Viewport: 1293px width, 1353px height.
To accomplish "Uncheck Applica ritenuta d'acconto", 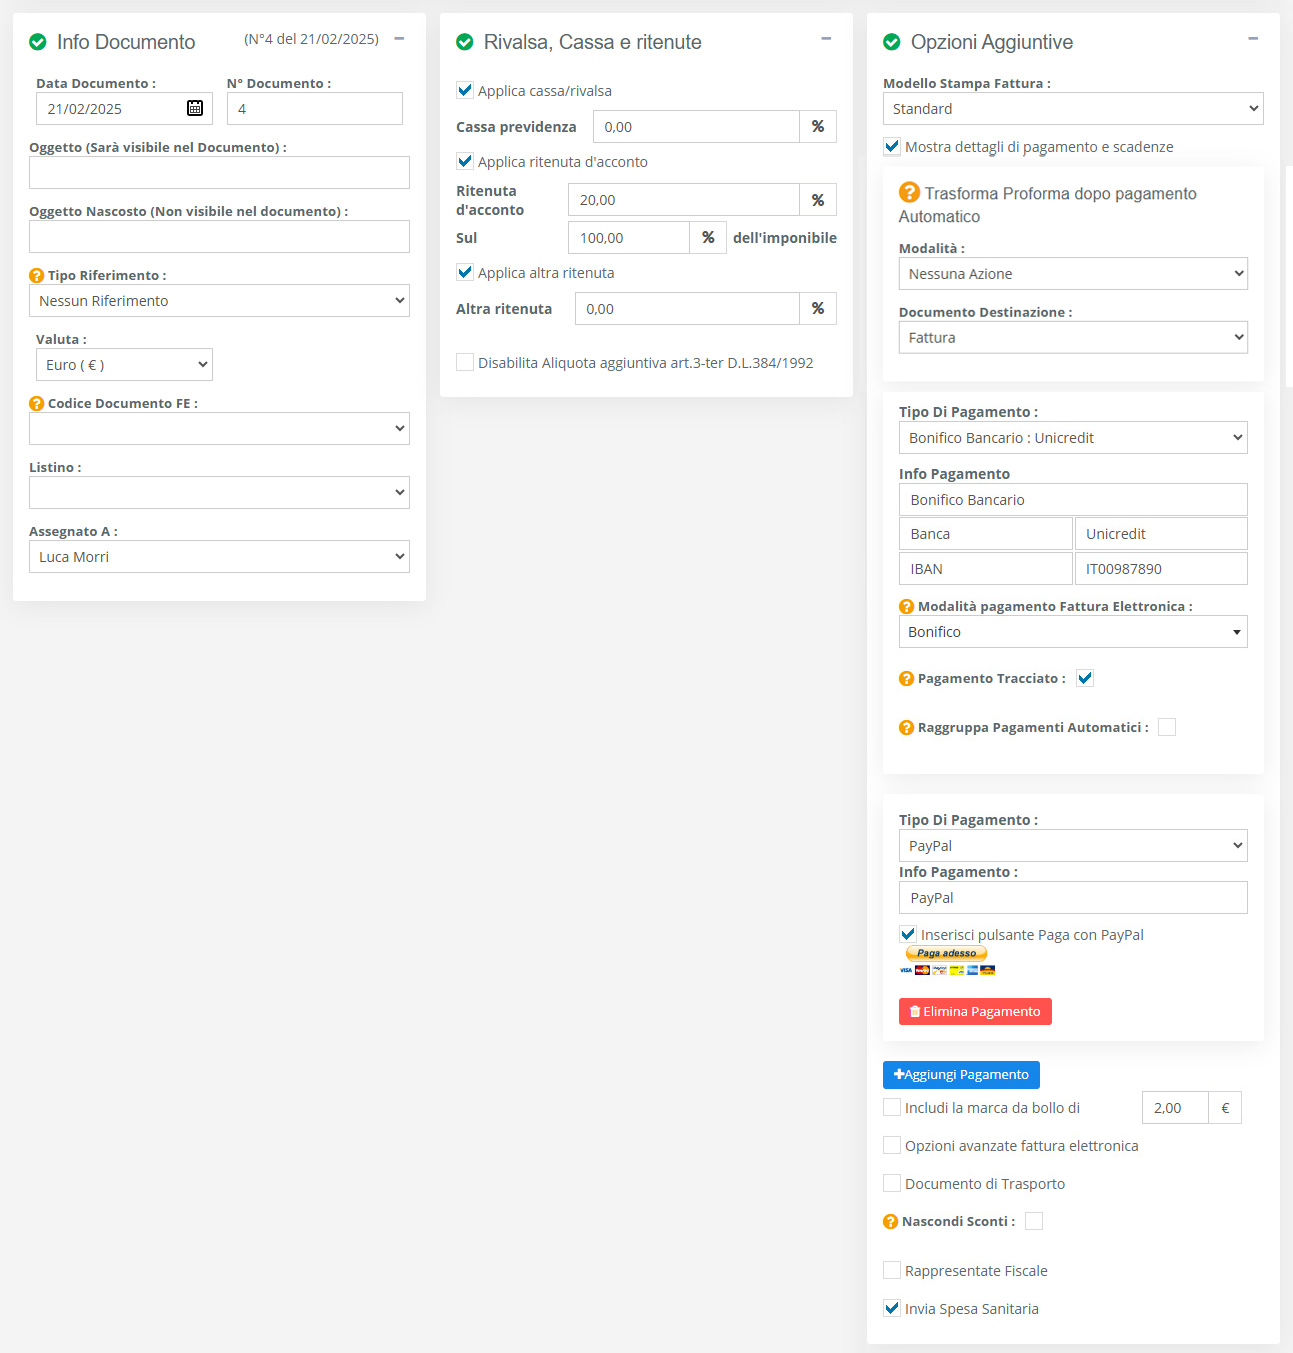I will (465, 161).
